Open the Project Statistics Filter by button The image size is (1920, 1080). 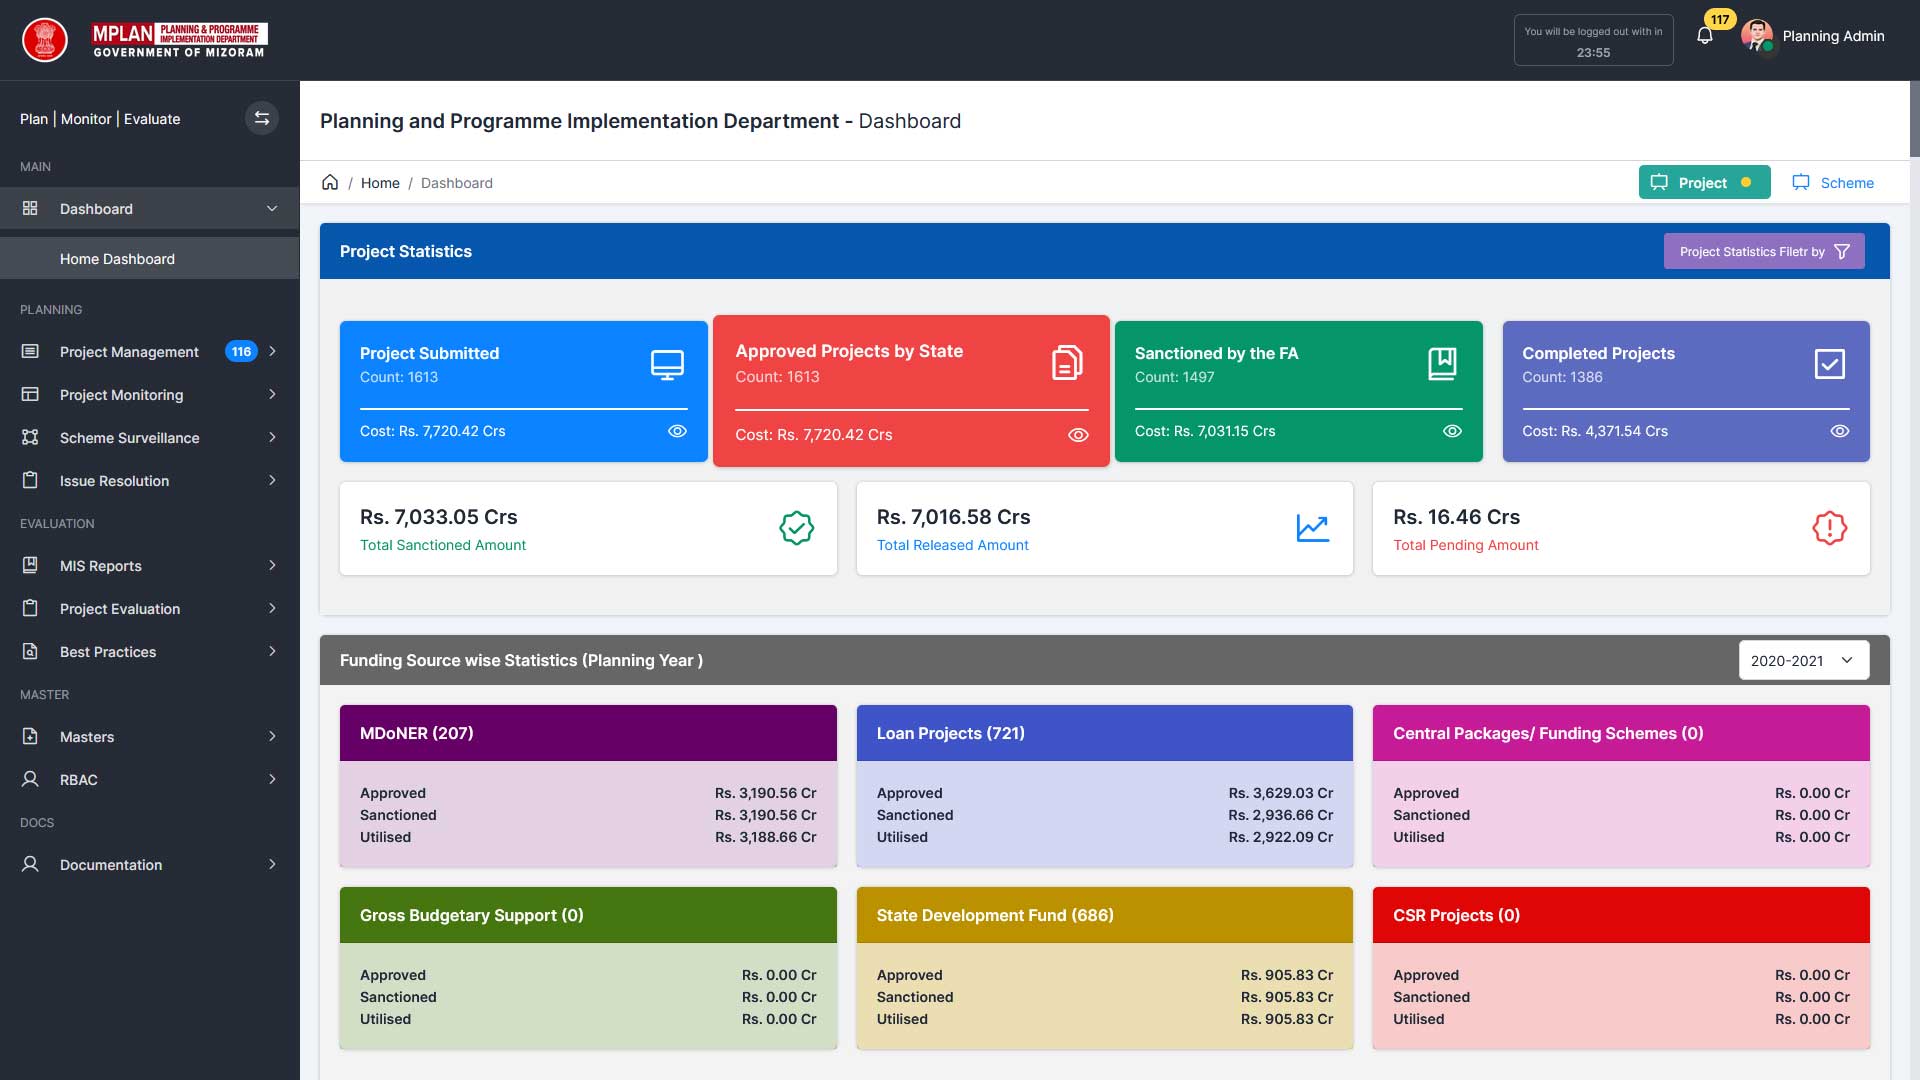(1763, 251)
